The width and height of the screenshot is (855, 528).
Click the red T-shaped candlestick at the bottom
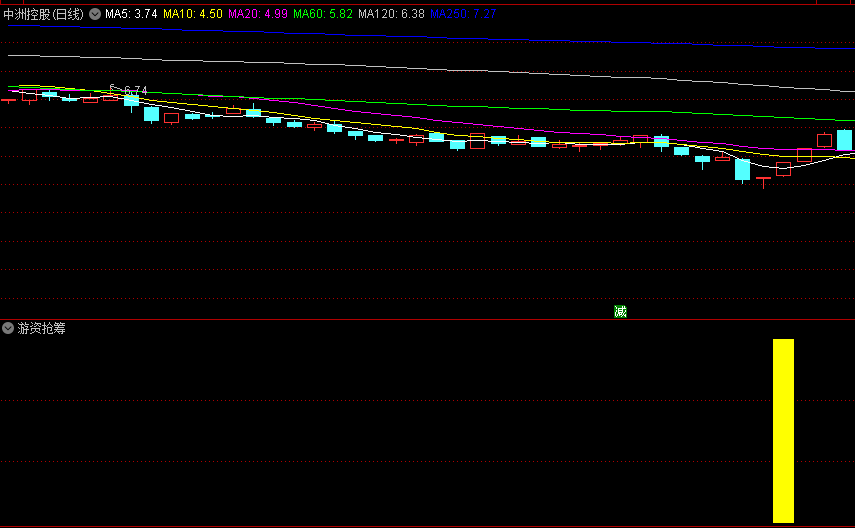point(764,181)
